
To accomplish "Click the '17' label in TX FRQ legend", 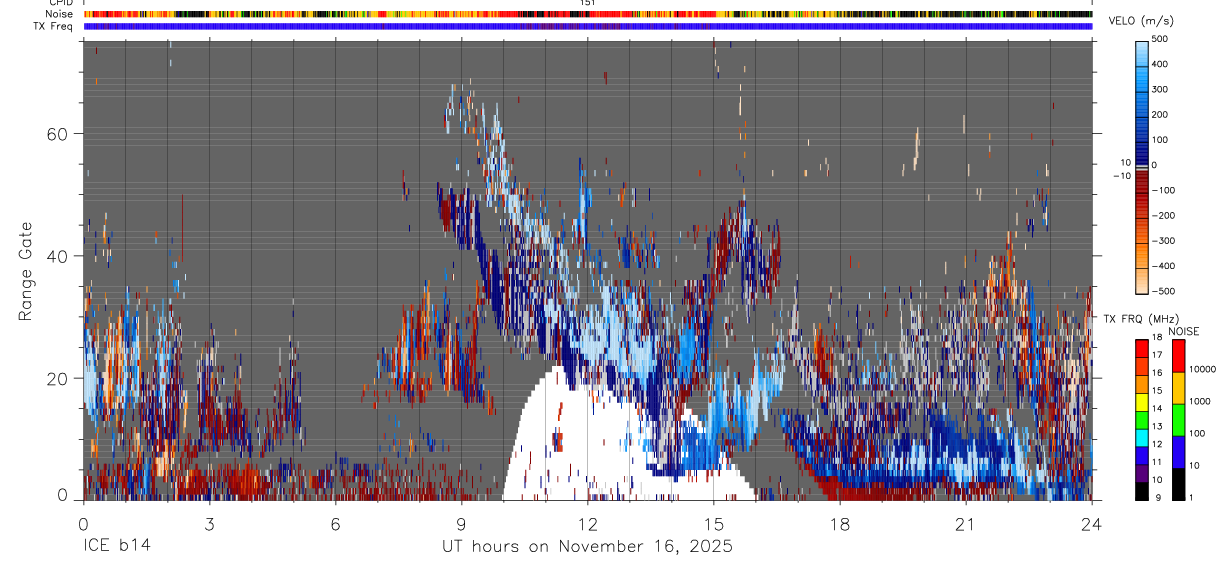I will 1158,356.
